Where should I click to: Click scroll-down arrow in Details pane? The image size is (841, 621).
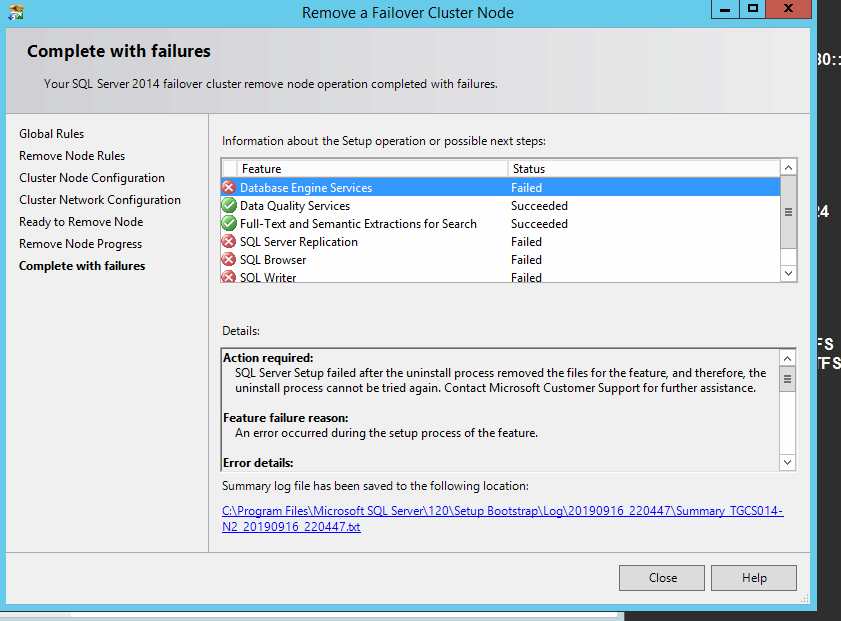click(787, 461)
